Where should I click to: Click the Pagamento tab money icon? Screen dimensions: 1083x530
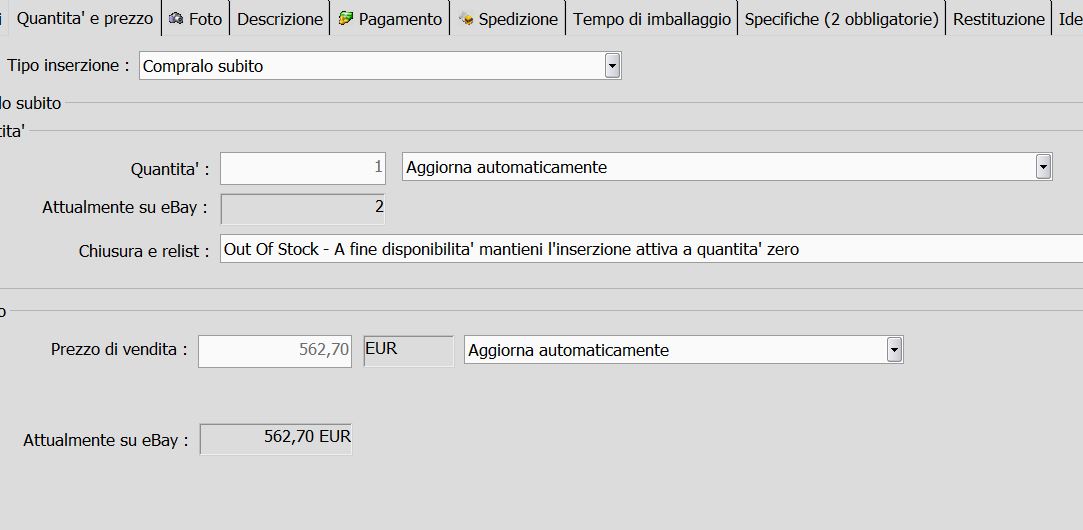click(x=346, y=18)
